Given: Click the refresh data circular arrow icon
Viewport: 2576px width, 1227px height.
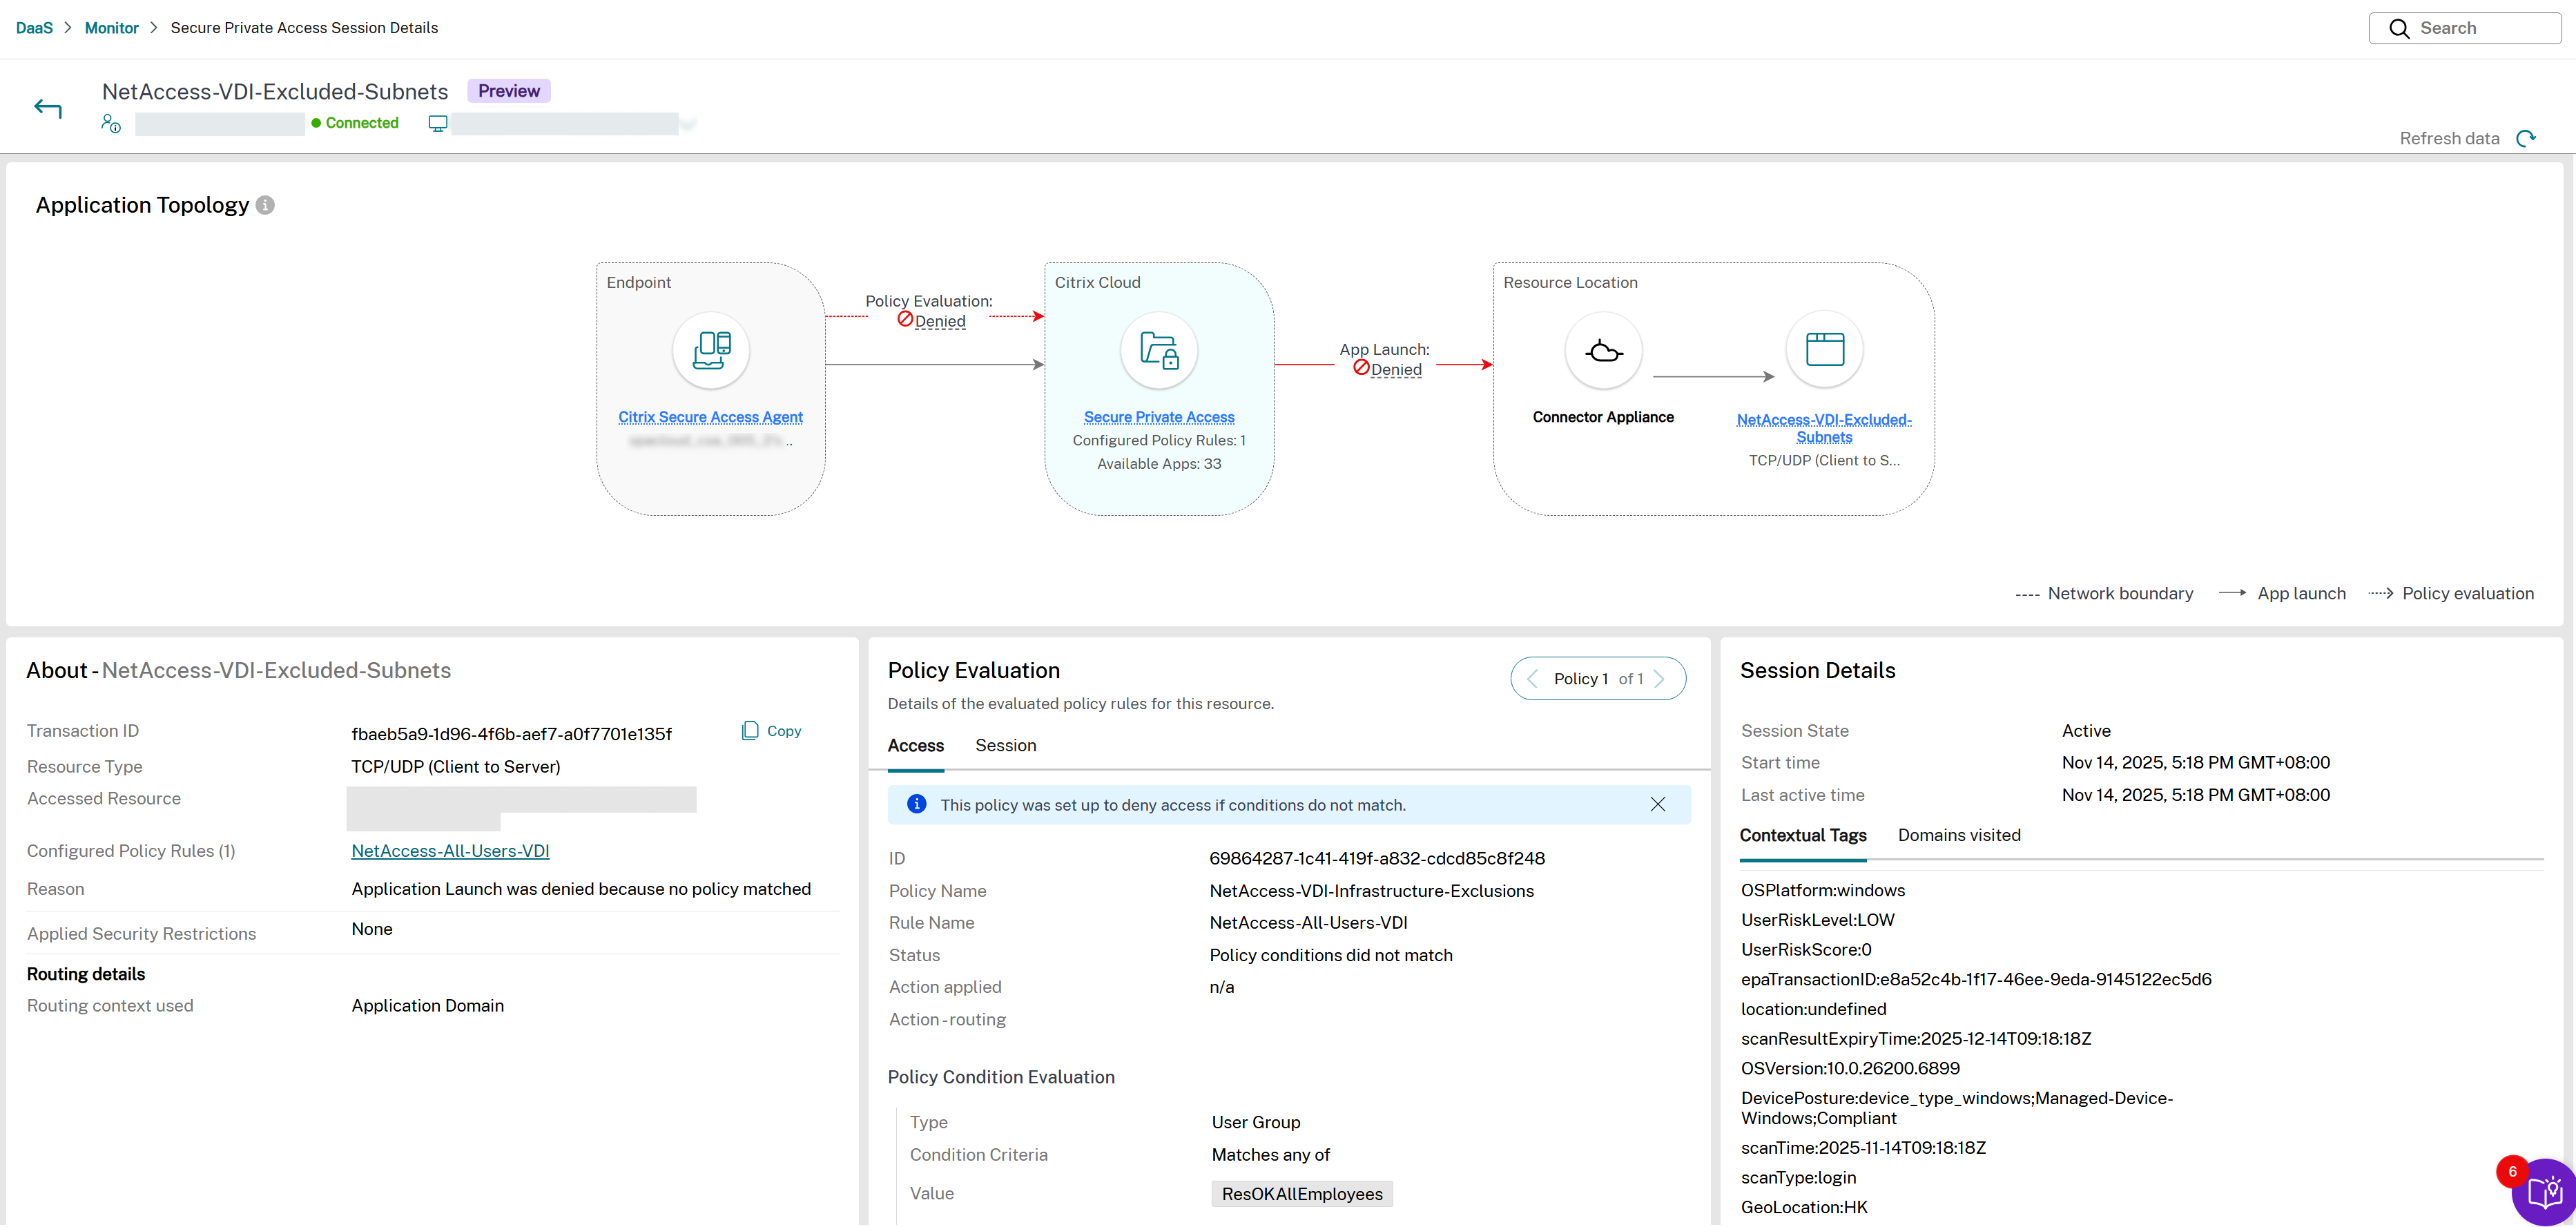Looking at the screenshot, I should click(2526, 138).
